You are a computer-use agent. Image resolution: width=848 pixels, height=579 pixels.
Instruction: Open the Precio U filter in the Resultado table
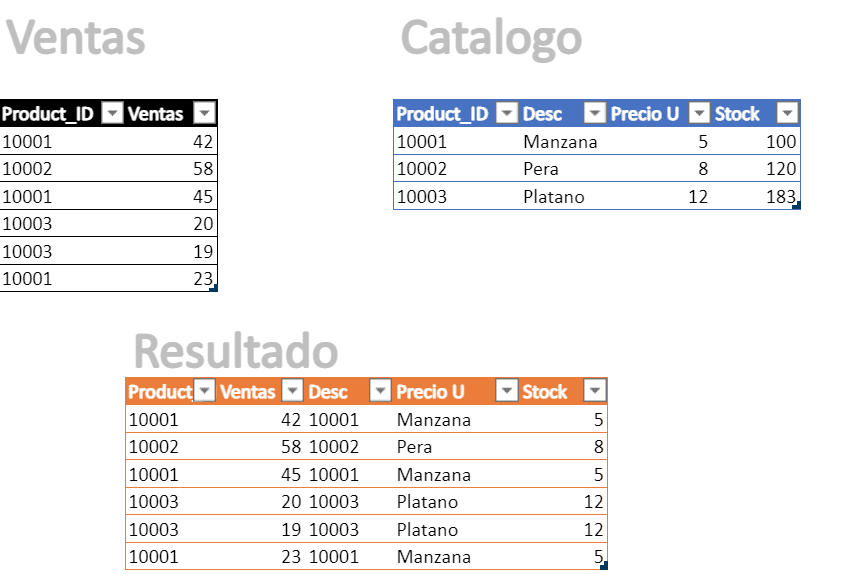tap(507, 390)
